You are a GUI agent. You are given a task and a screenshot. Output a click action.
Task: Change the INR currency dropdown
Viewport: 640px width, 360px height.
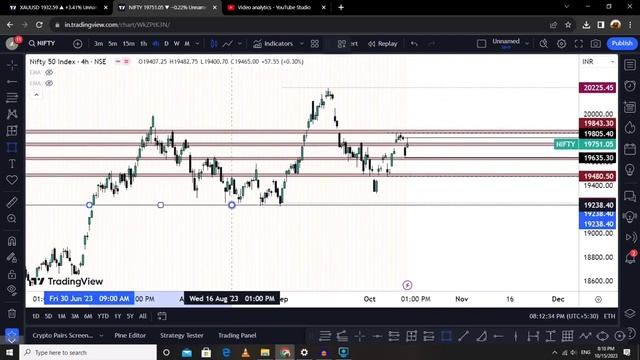(598, 62)
